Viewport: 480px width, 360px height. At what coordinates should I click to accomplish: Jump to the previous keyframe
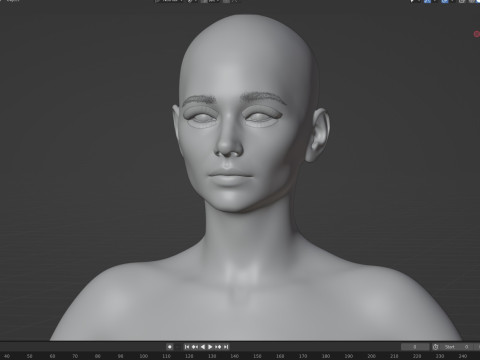[195, 347]
